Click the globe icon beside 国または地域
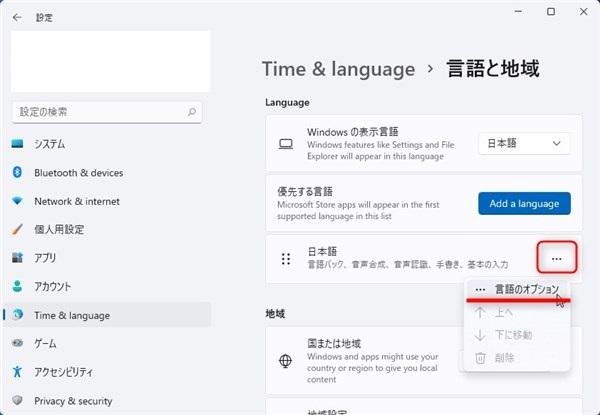The image size is (600, 415). click(285, 361)
